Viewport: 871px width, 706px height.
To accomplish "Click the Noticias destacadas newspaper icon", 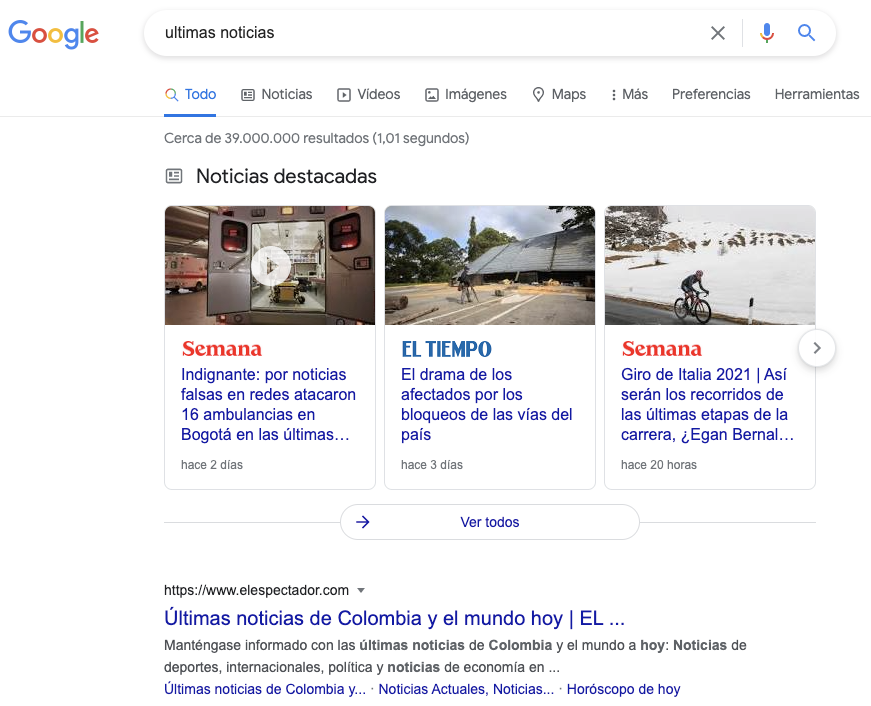I will click(174, 177).
